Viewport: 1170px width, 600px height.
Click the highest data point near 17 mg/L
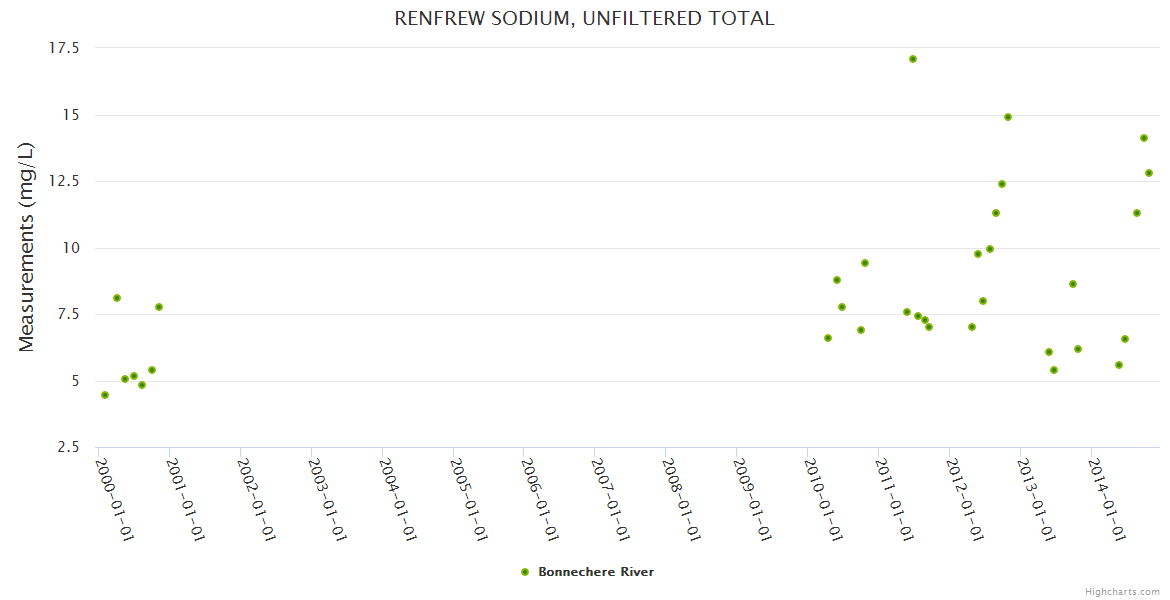point(913,59)
